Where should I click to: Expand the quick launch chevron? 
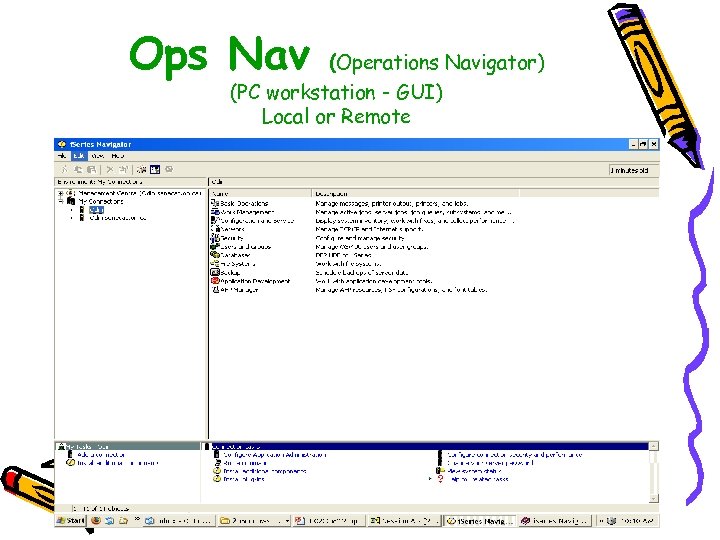[x=137, y=519]
